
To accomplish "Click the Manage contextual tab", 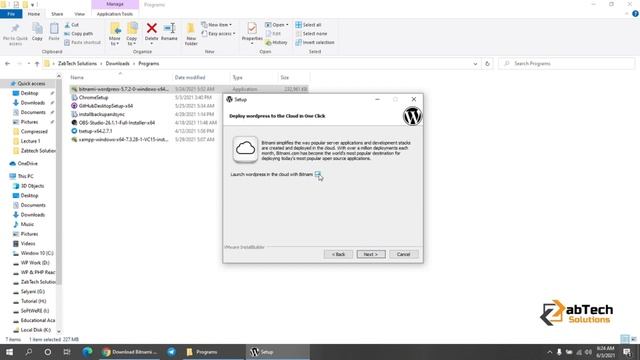I will click(115, 4).
